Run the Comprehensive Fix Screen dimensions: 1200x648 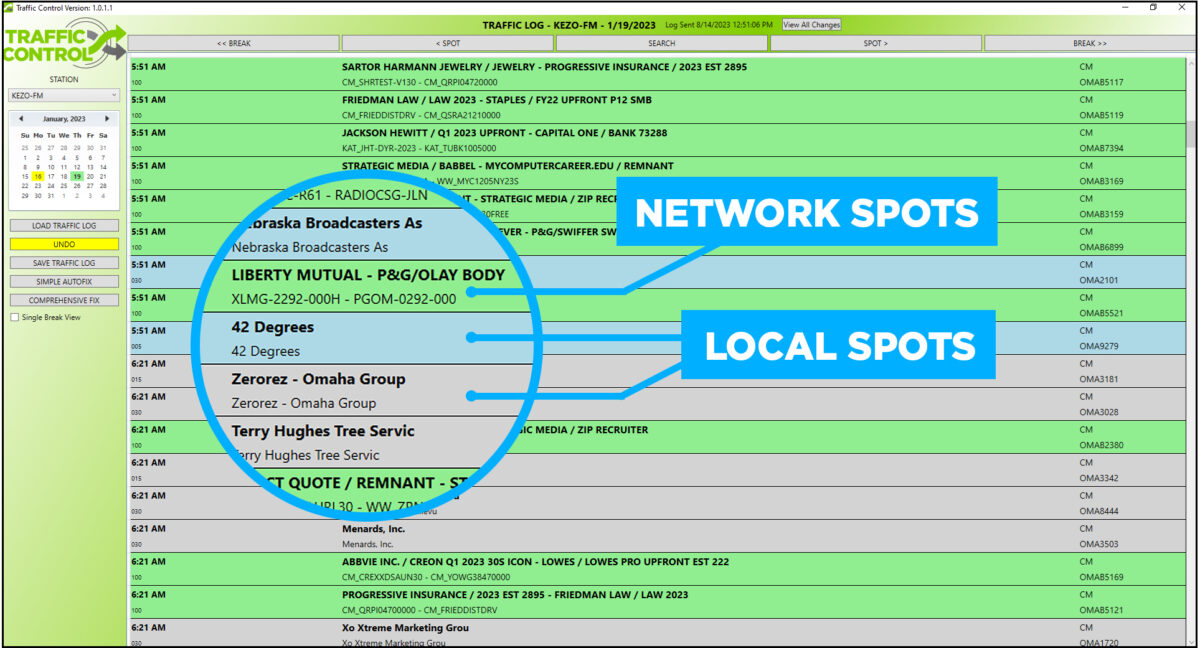pos(64,300)
